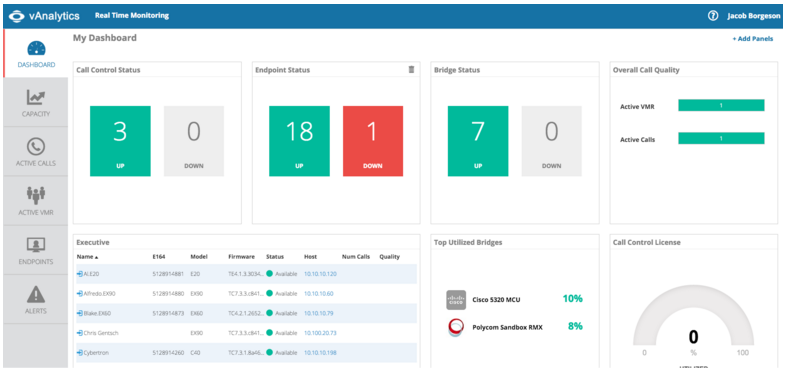Click Bridge Status 7 UP tile

coord(478,141)
